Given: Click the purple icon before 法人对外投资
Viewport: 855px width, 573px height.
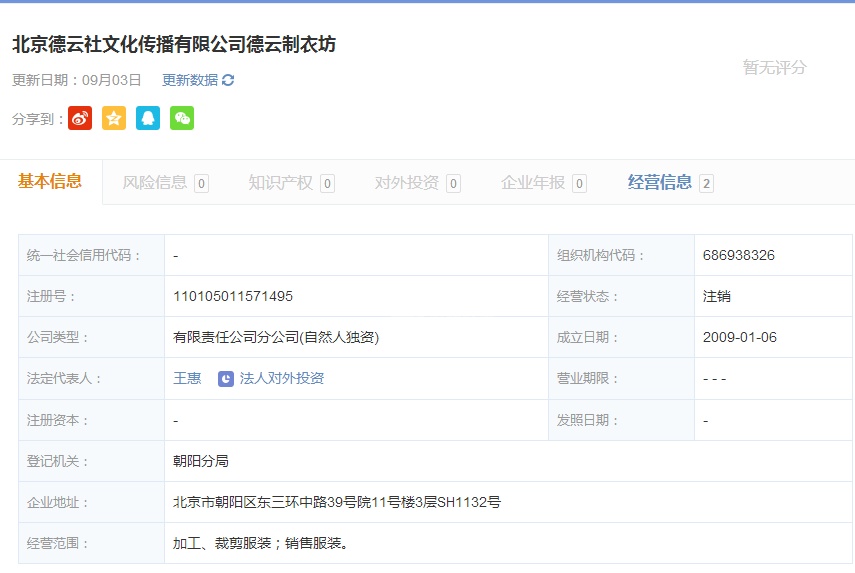Looking at the screenshot, I should tap(226, 379).
